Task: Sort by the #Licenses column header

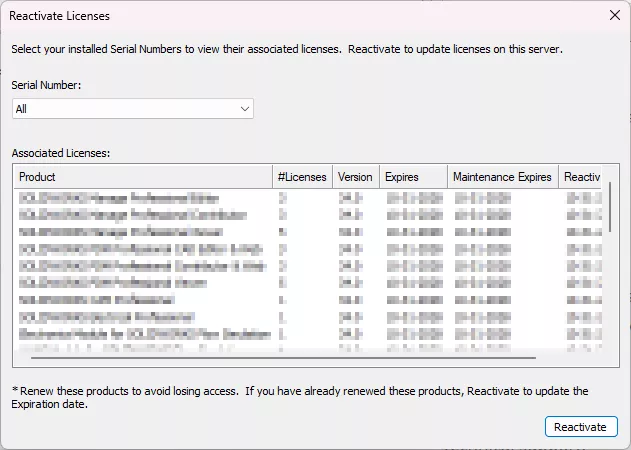Action: 302,177
